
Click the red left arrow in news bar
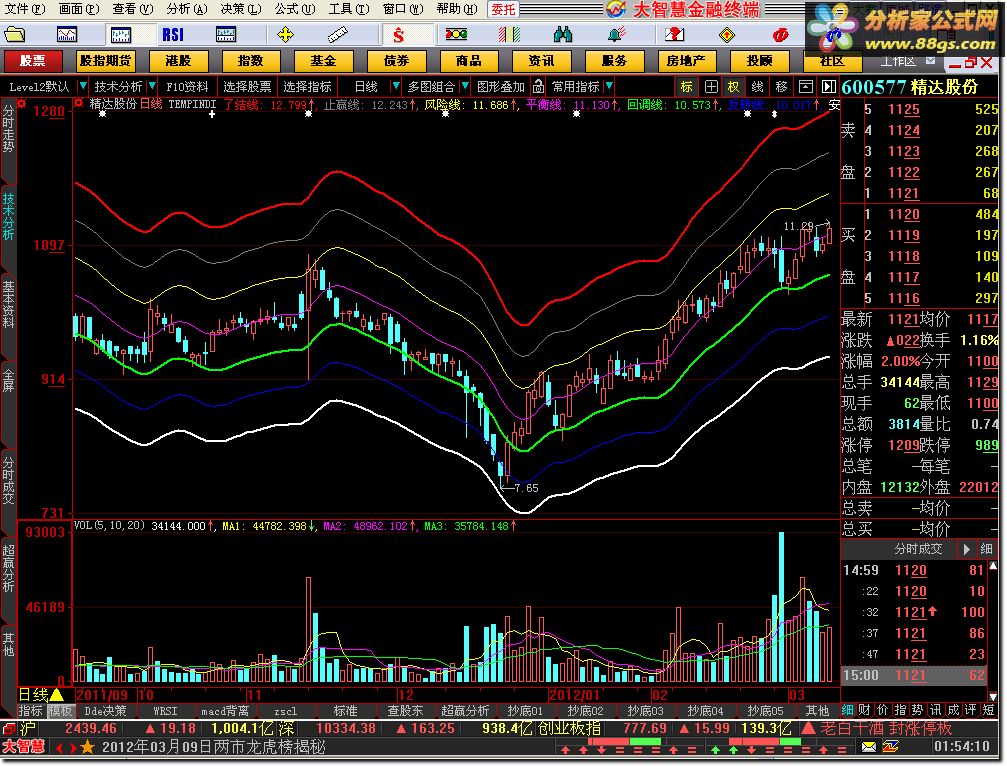(x=60, y=747)
